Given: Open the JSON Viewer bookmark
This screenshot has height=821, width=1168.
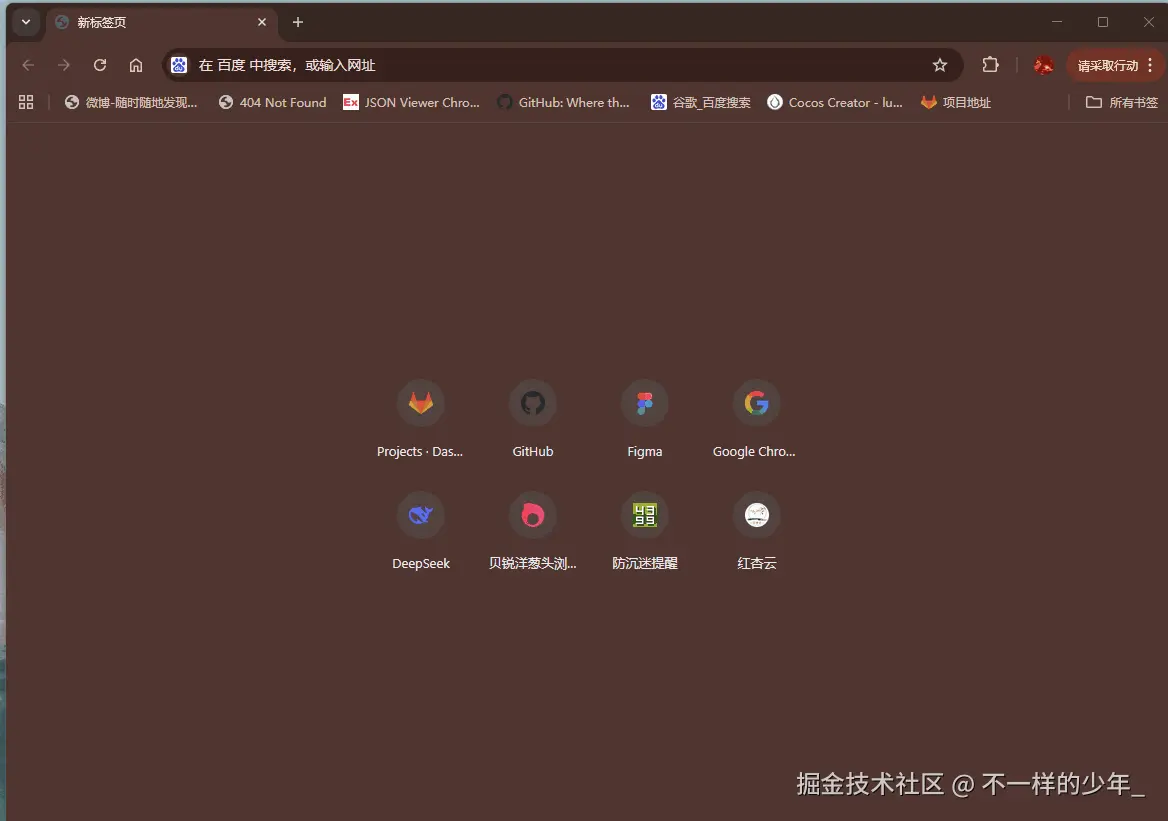Looking at the screenshot, I should 410,102.
